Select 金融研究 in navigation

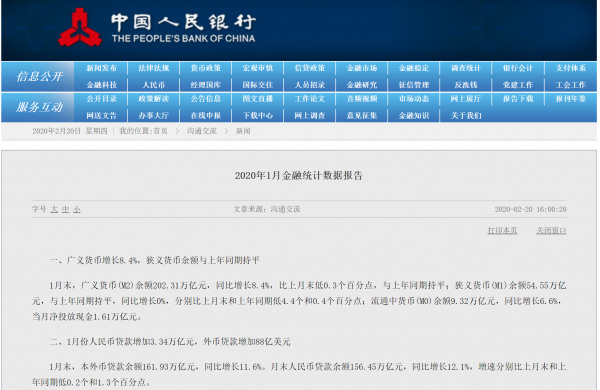[362, 85]
